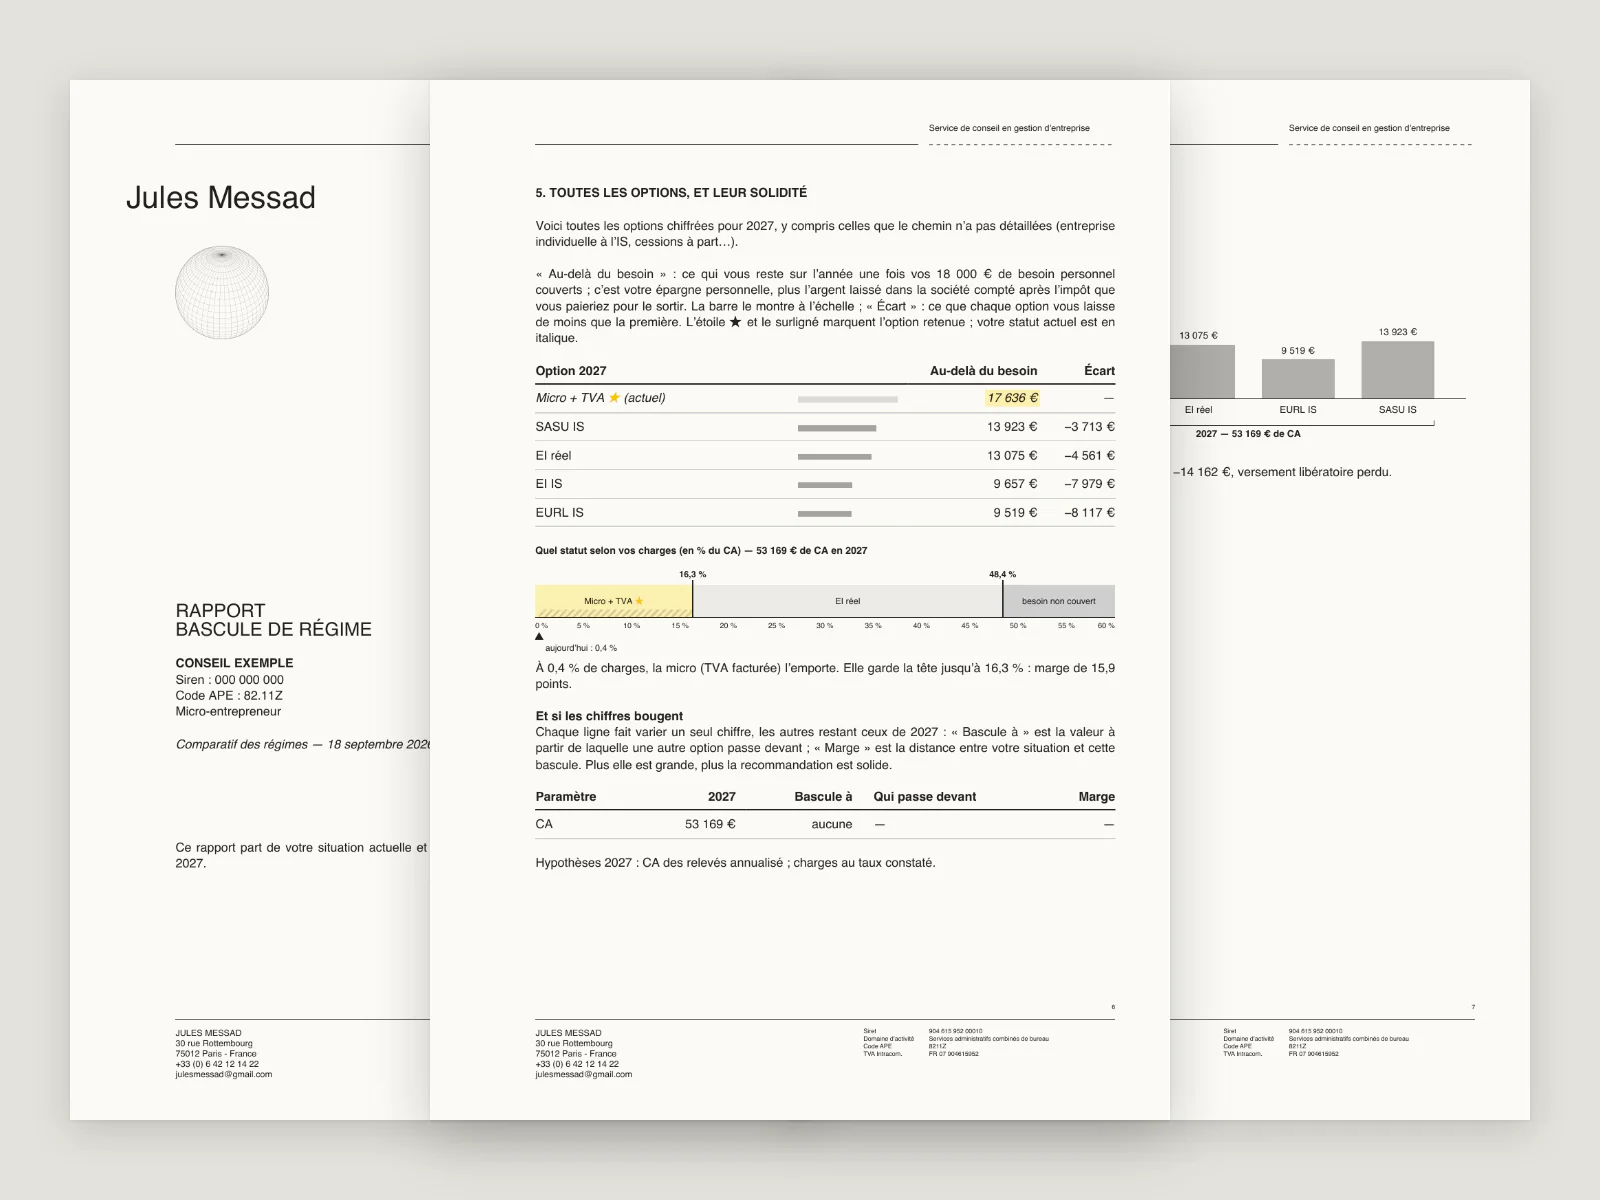
Task: Click the Option 2027 column header
Action: pos(571,371)
